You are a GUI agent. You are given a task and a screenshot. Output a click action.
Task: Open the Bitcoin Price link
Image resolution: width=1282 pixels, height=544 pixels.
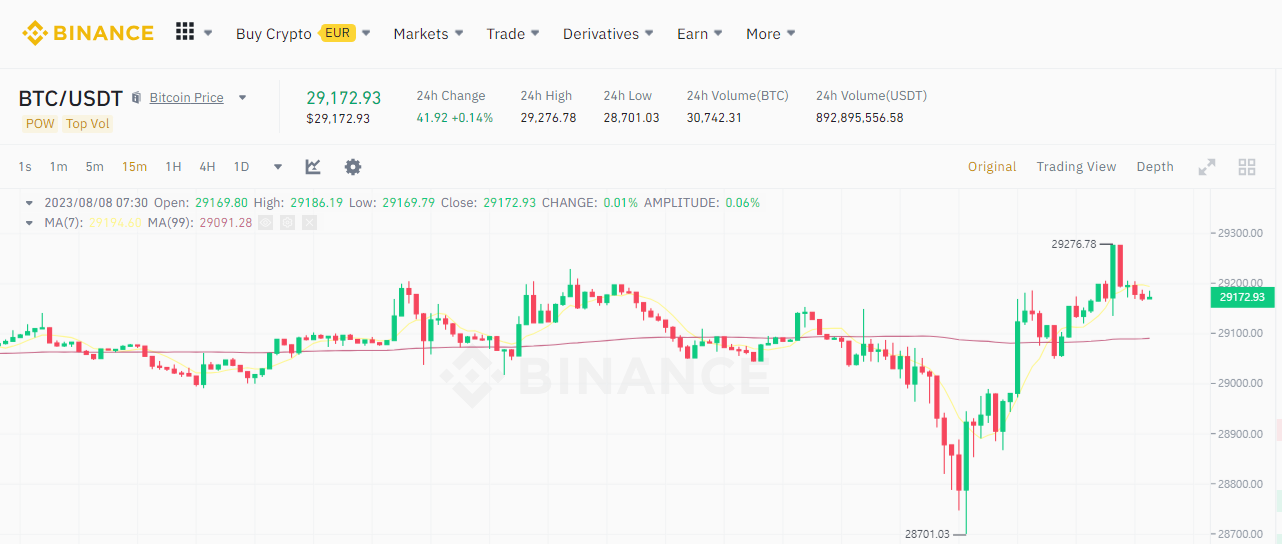[x=186, y=98]
